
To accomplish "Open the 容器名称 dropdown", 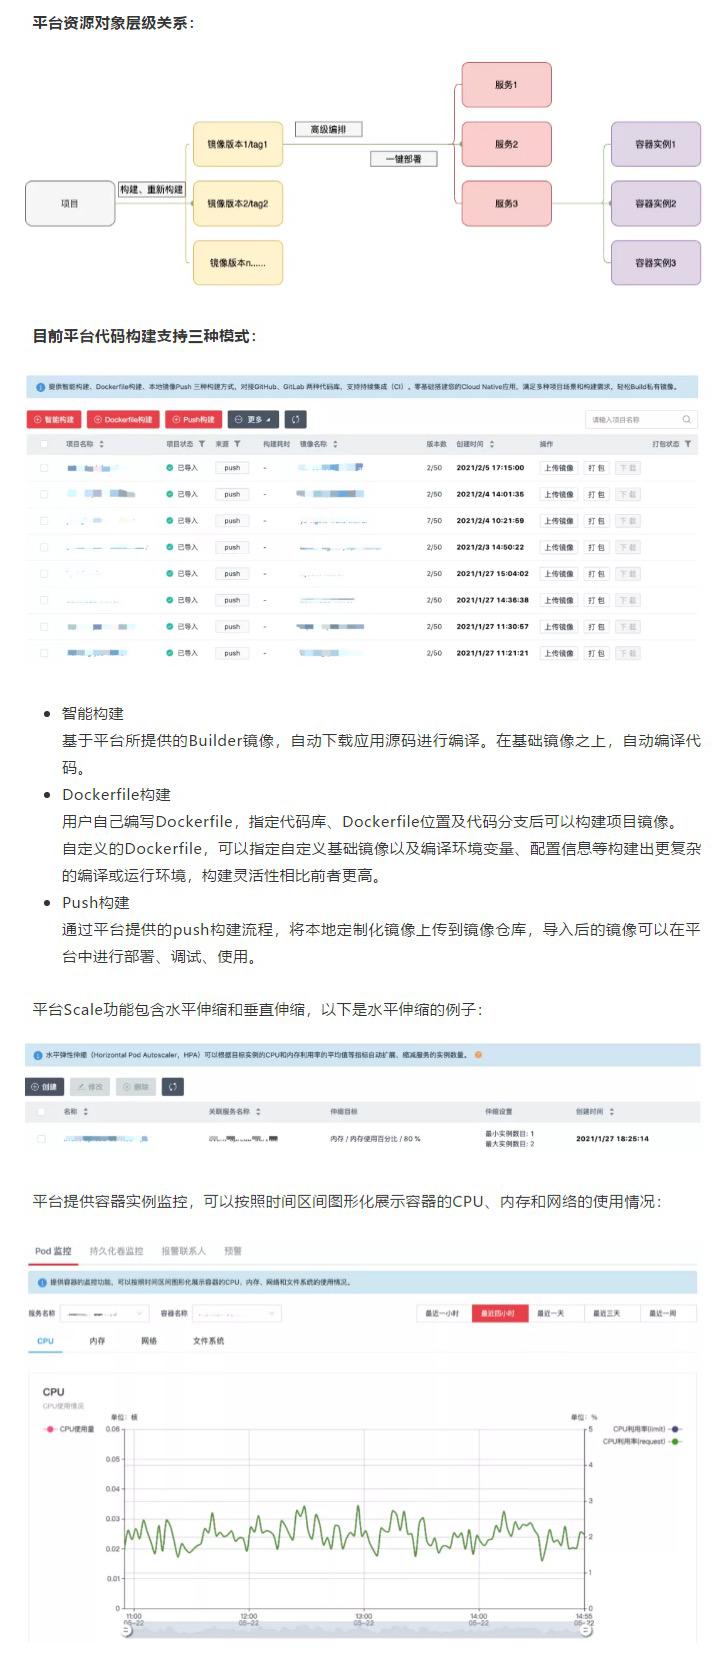I will [x=236, y=1313].
